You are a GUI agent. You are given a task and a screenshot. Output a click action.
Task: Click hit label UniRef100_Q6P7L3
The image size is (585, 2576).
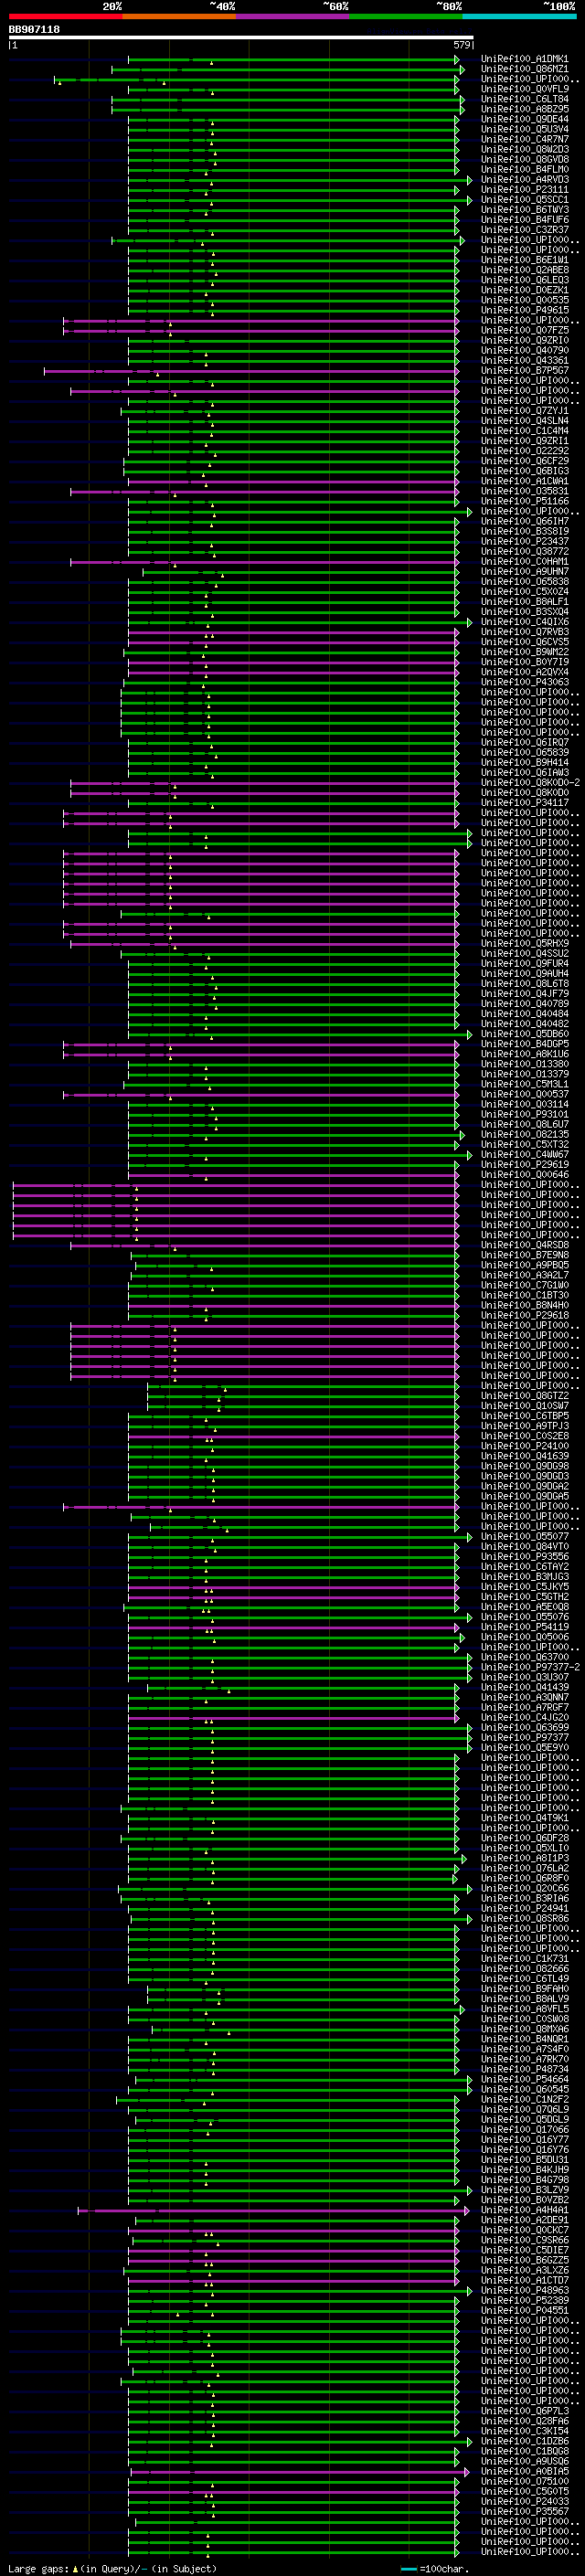click(x=525, y=2411)
